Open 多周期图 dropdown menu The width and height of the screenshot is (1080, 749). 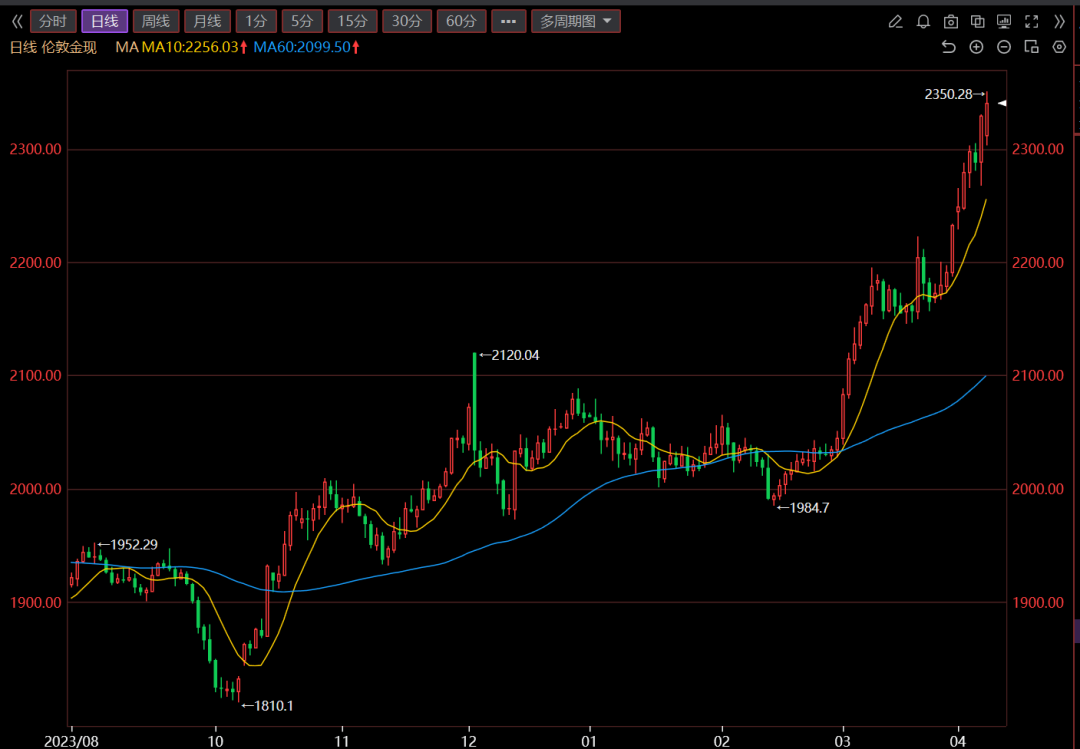coord(575,21)
